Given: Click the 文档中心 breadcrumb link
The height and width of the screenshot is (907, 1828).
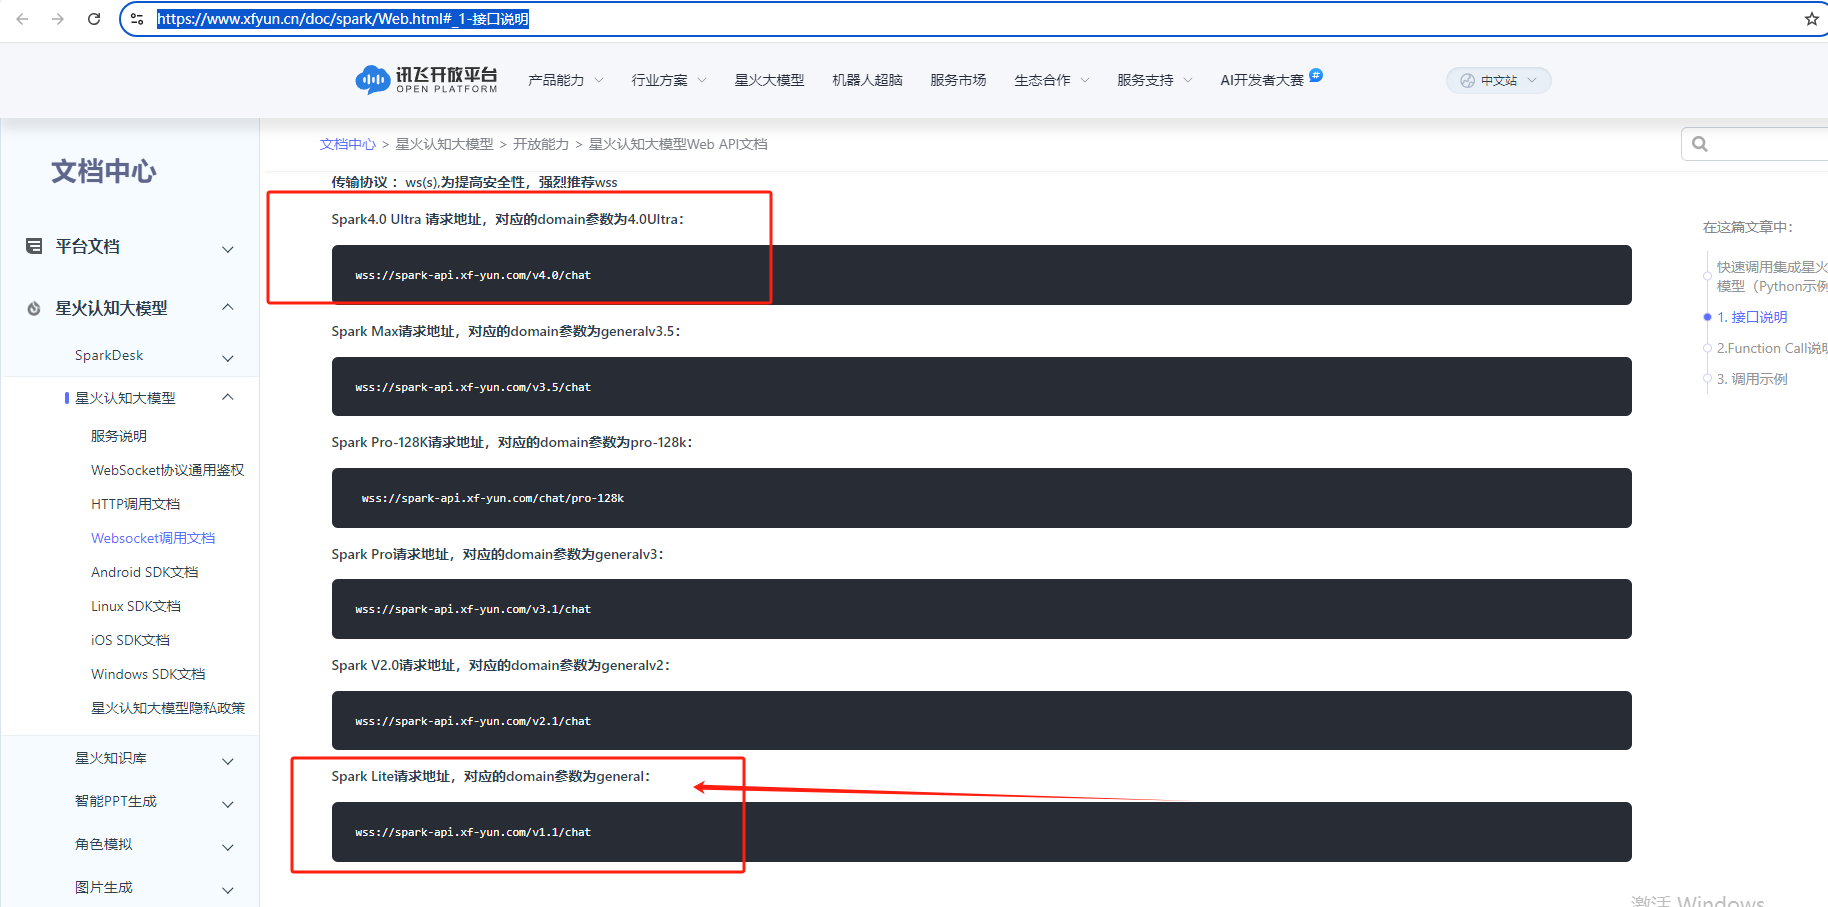Looking at the screenshot, I should 347,144.
